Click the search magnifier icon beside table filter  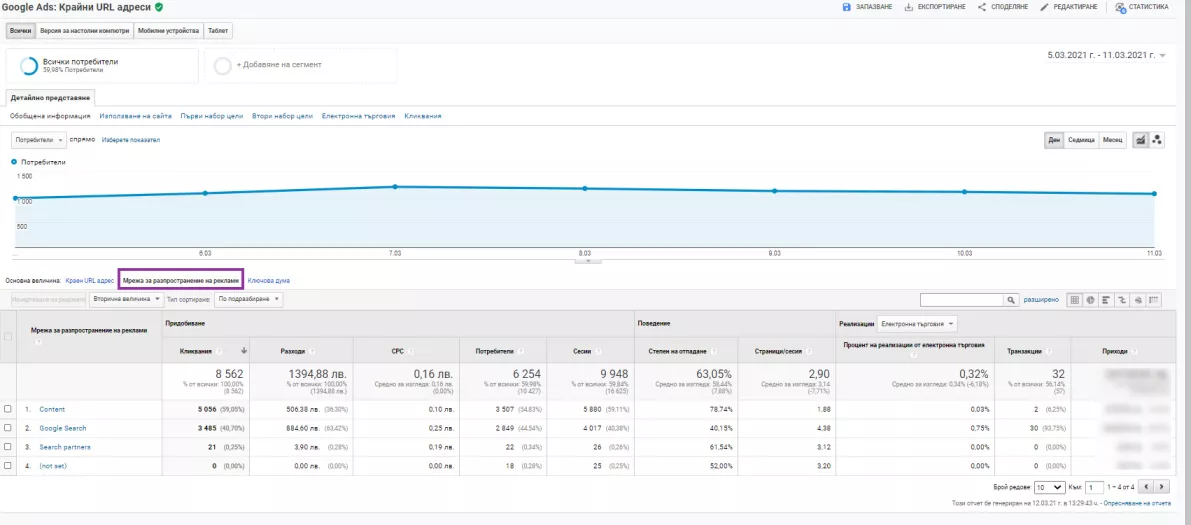tap(1012, 300)
